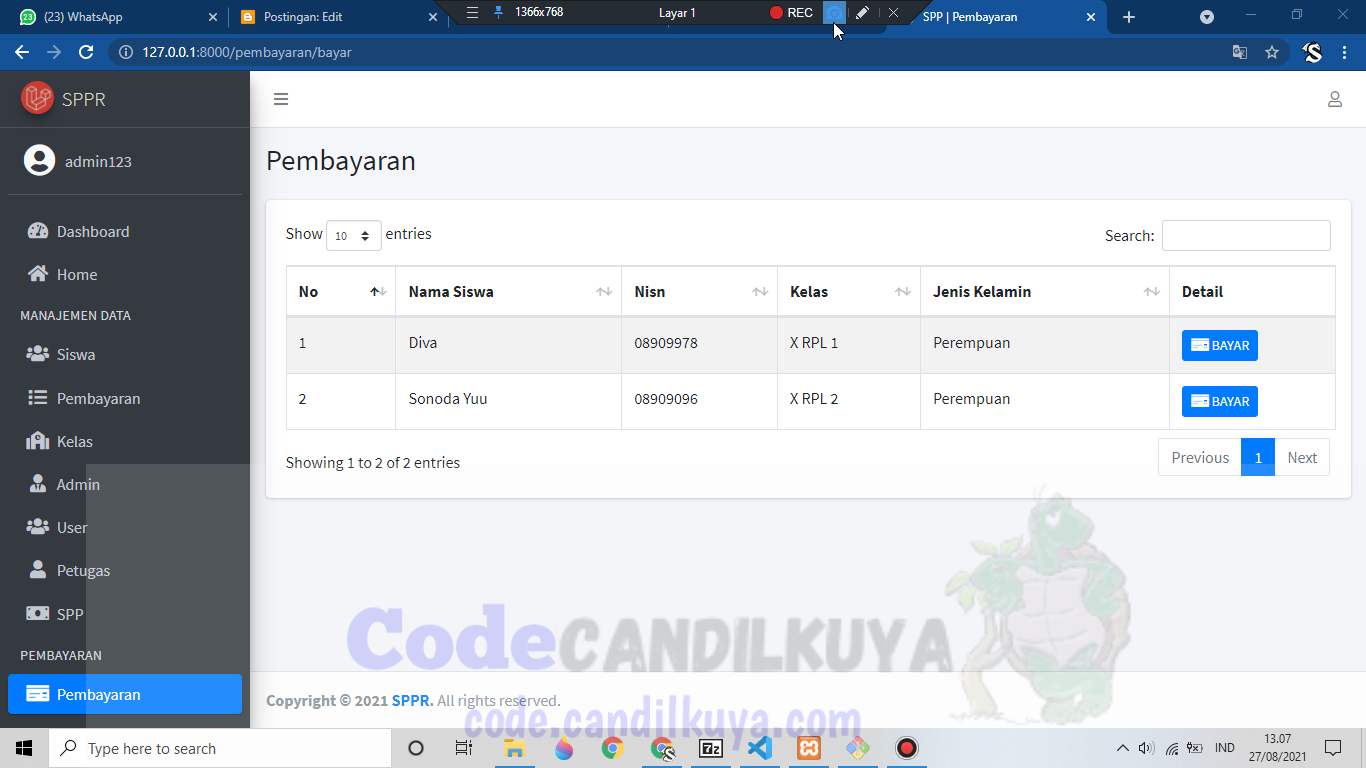Click the pencil annotate icon in recorder
The height and width of the screenshot is (768, 1366).
click(862, 13)
